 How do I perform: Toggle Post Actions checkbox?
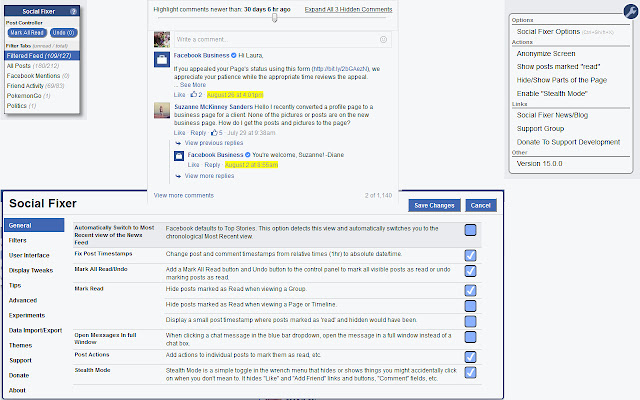[470, 357]
